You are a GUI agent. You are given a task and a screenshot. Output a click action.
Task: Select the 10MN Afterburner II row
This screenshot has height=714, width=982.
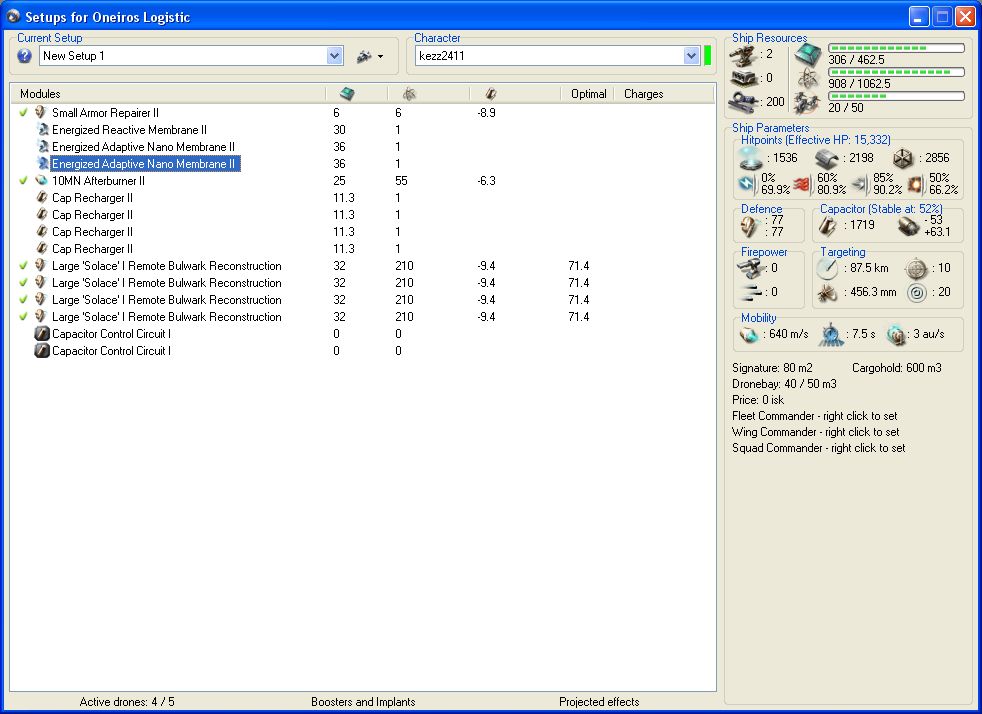pyautogui.click(x=362, y=180)
